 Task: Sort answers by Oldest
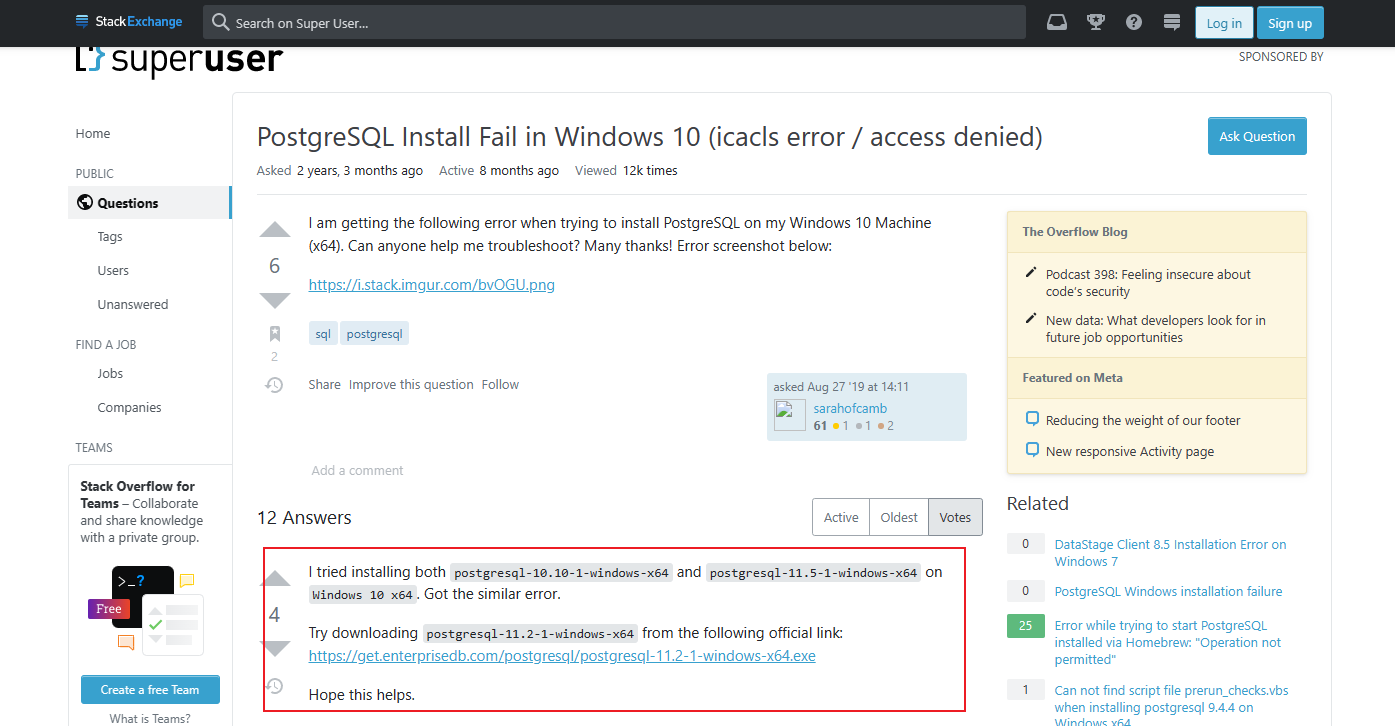(898, 517)
